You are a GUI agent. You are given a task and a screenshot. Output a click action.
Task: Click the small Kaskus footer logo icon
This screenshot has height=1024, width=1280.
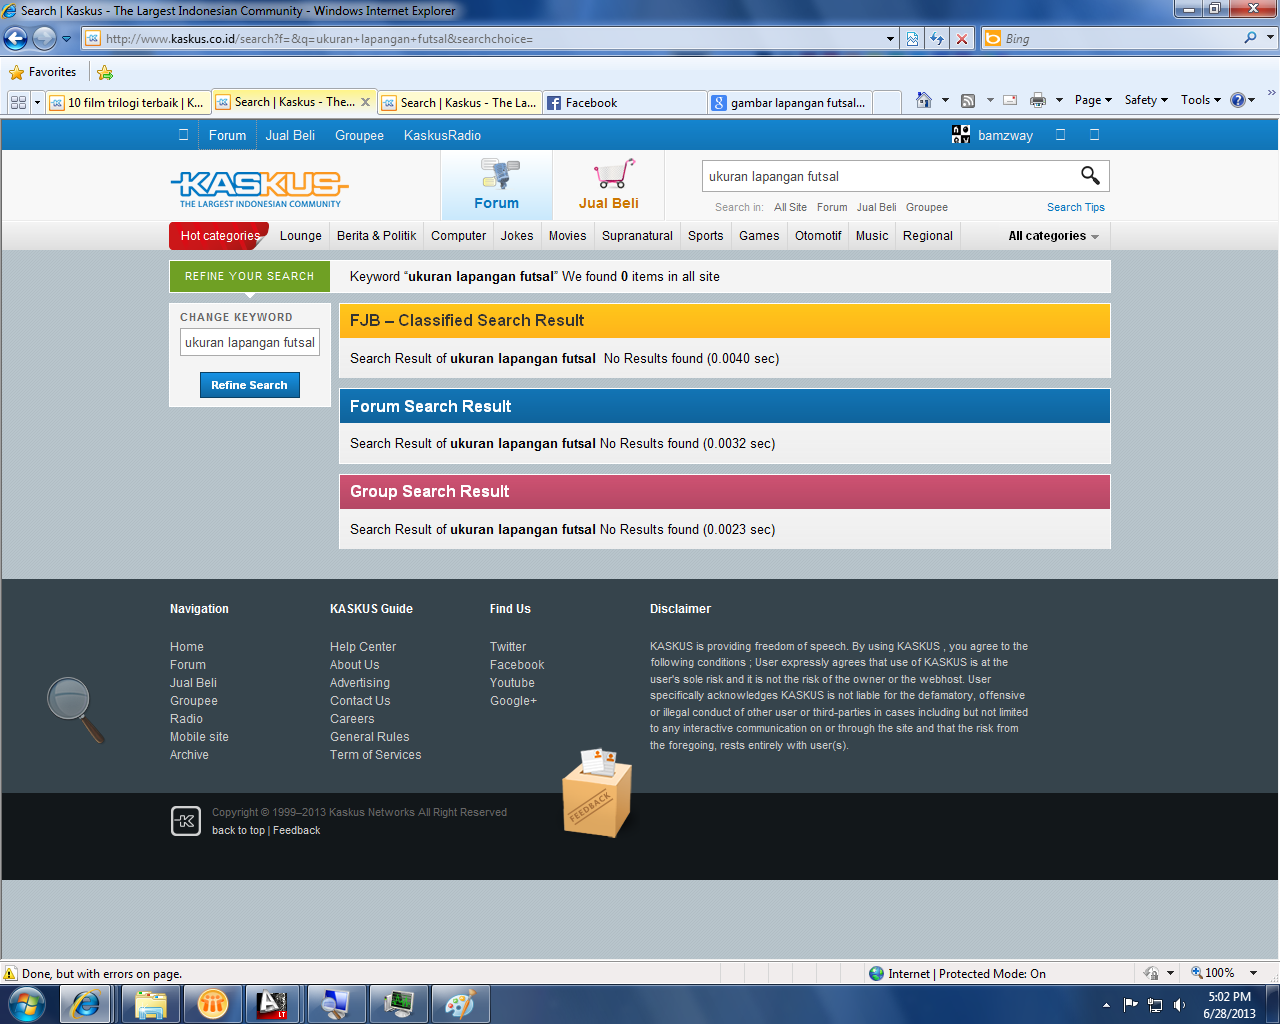pos(186,821)
